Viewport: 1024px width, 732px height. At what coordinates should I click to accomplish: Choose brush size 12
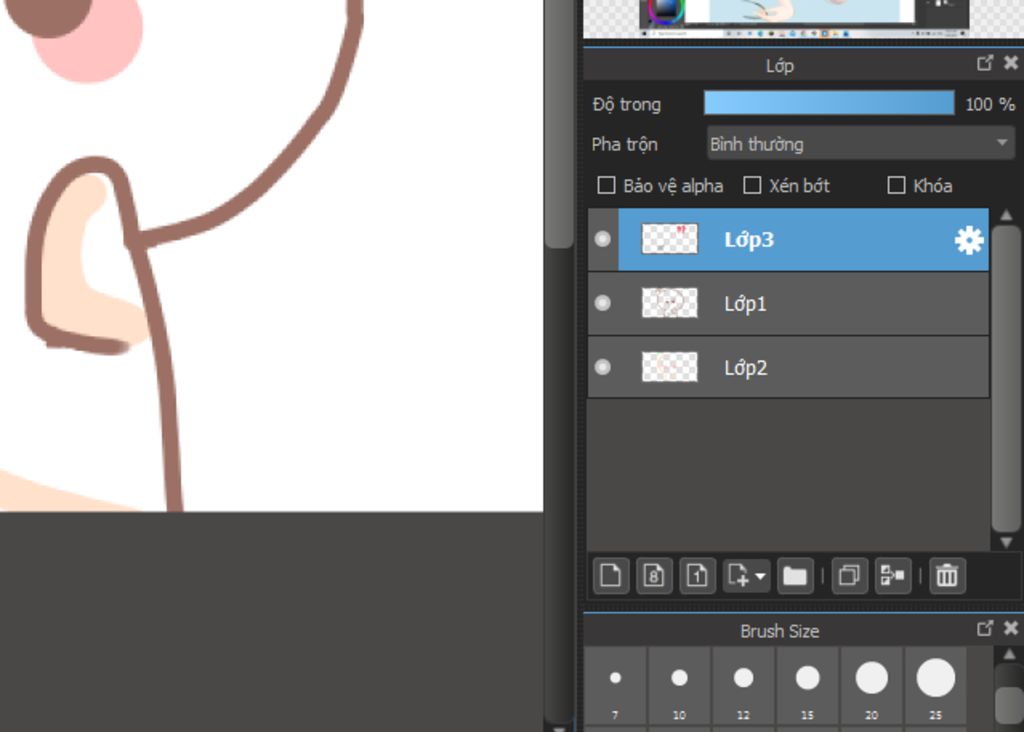click(x=743, y=686)
